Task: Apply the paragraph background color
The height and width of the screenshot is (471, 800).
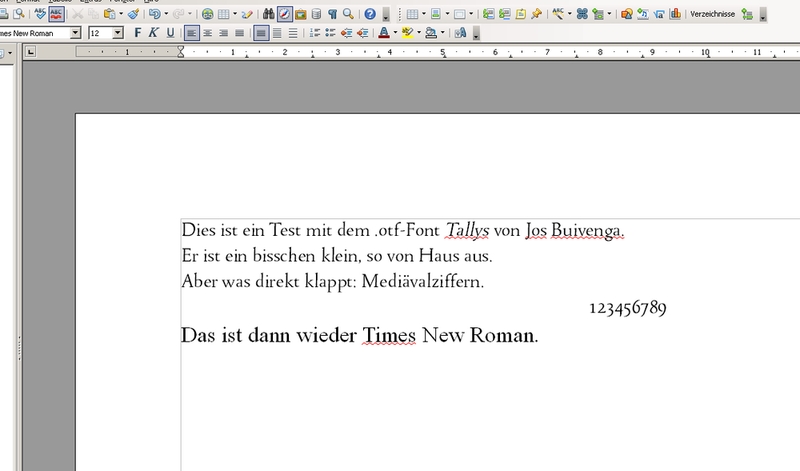Action: (x=431, y=33)
